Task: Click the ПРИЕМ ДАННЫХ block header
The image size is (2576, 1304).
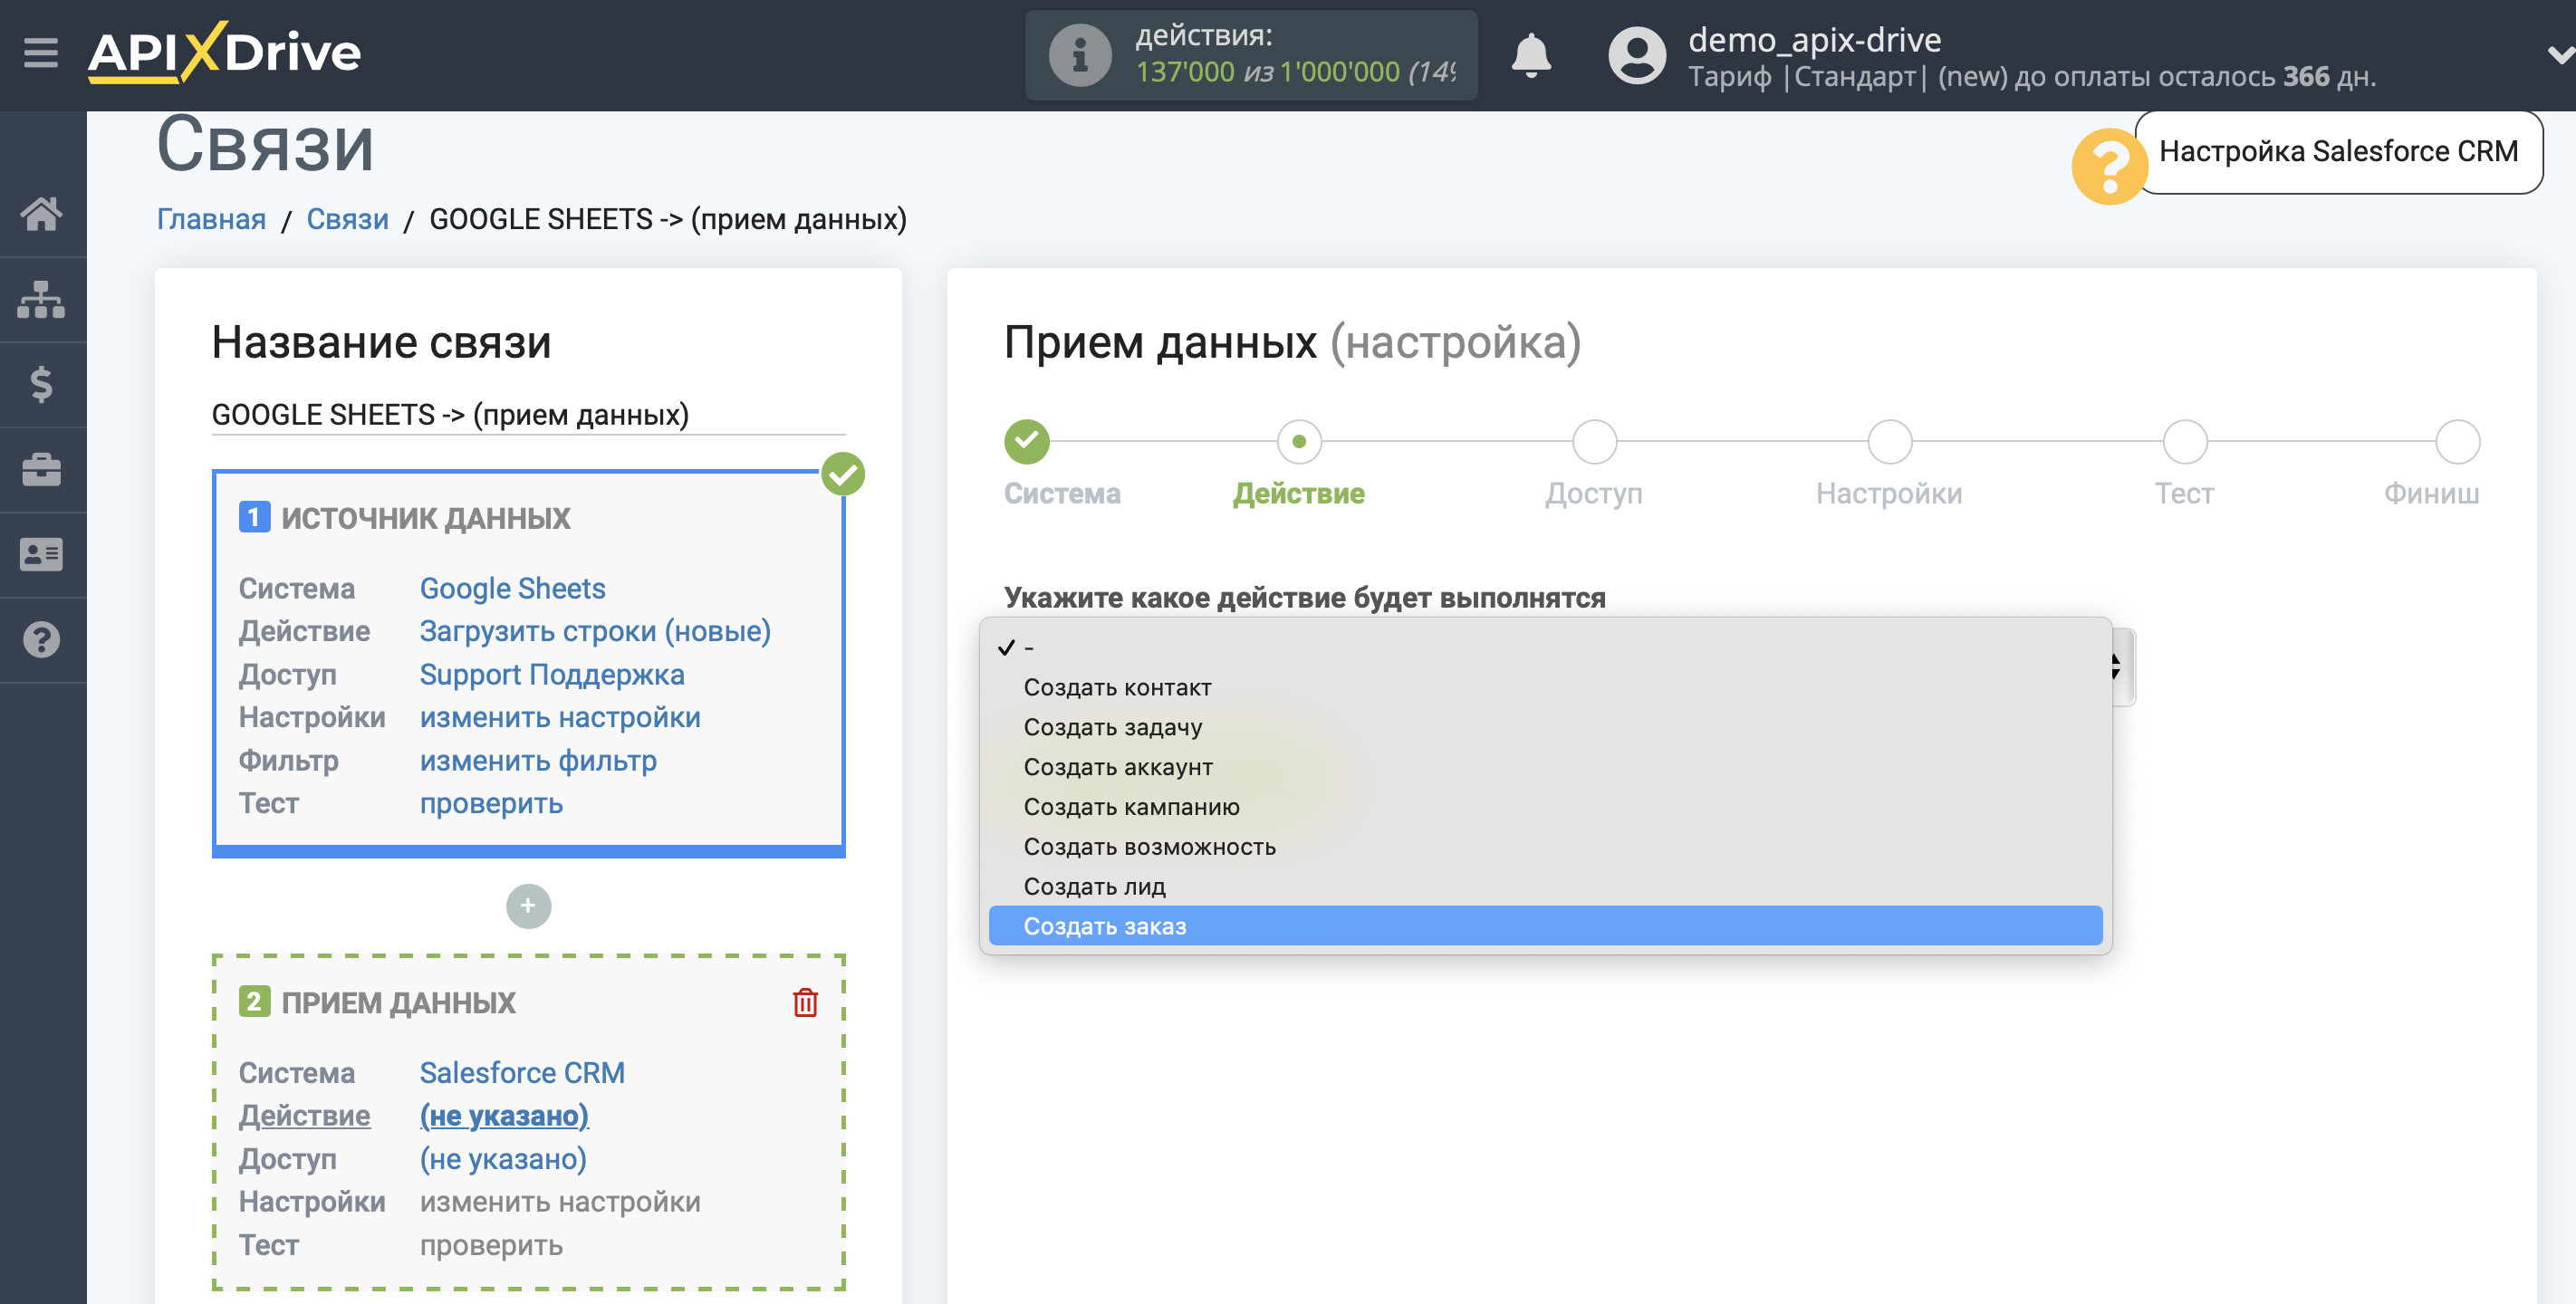Action: 398,1002
